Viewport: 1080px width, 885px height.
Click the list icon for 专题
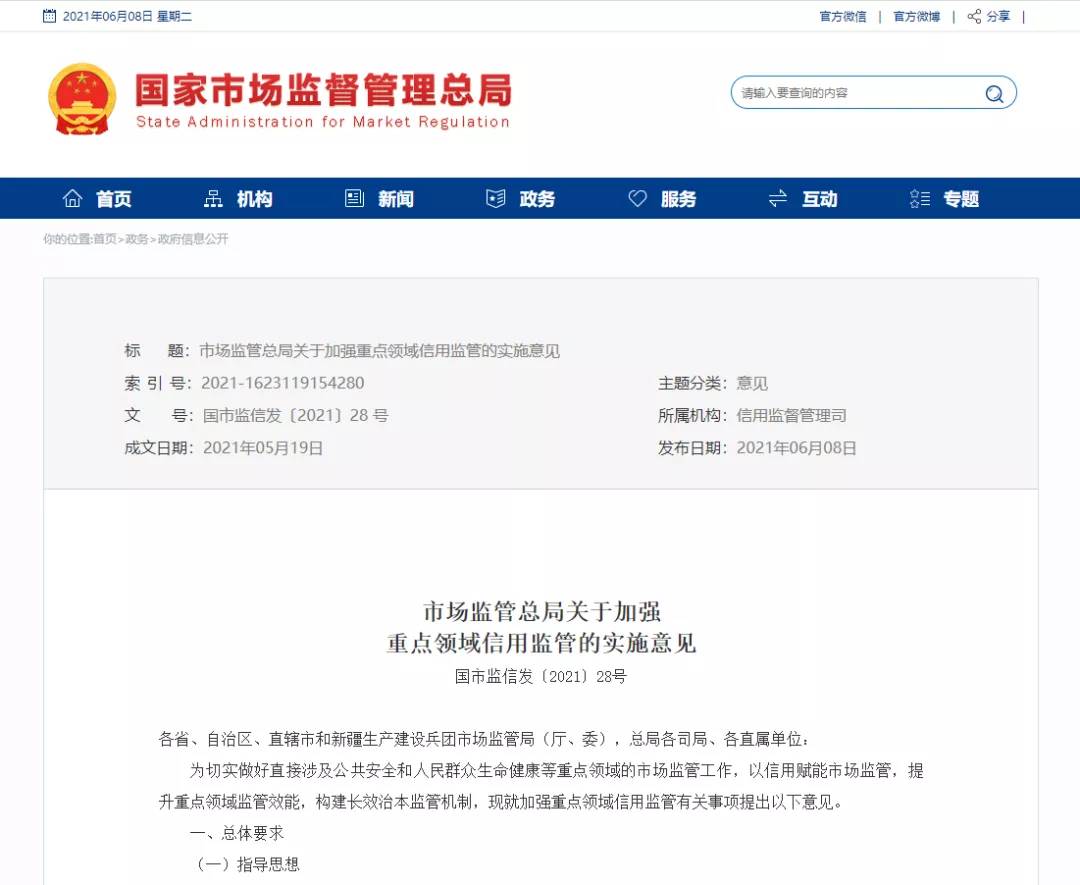(x=920, y=199)
